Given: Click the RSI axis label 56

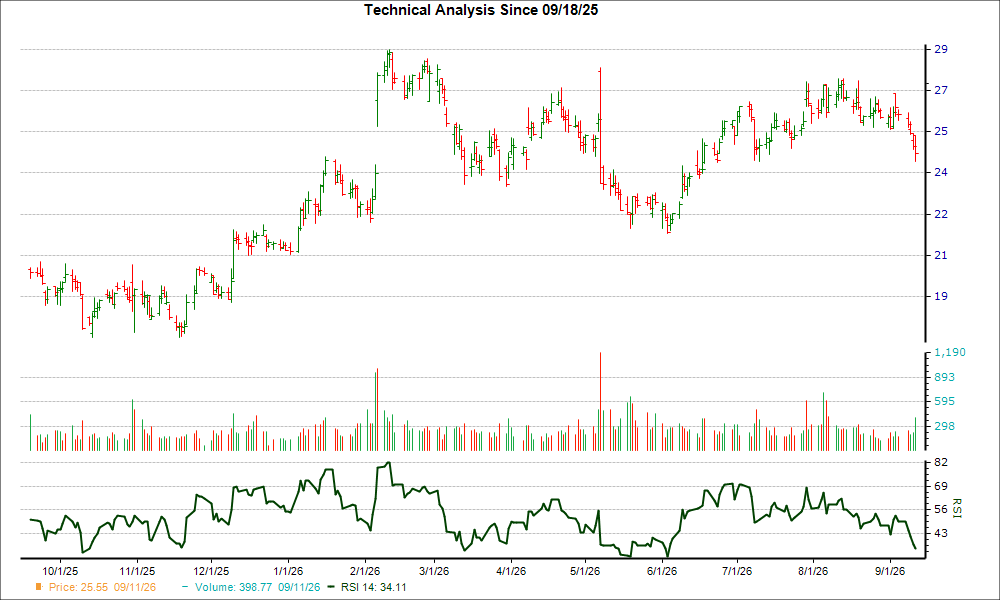Looking at the screenshot, I should coord(941,509).
